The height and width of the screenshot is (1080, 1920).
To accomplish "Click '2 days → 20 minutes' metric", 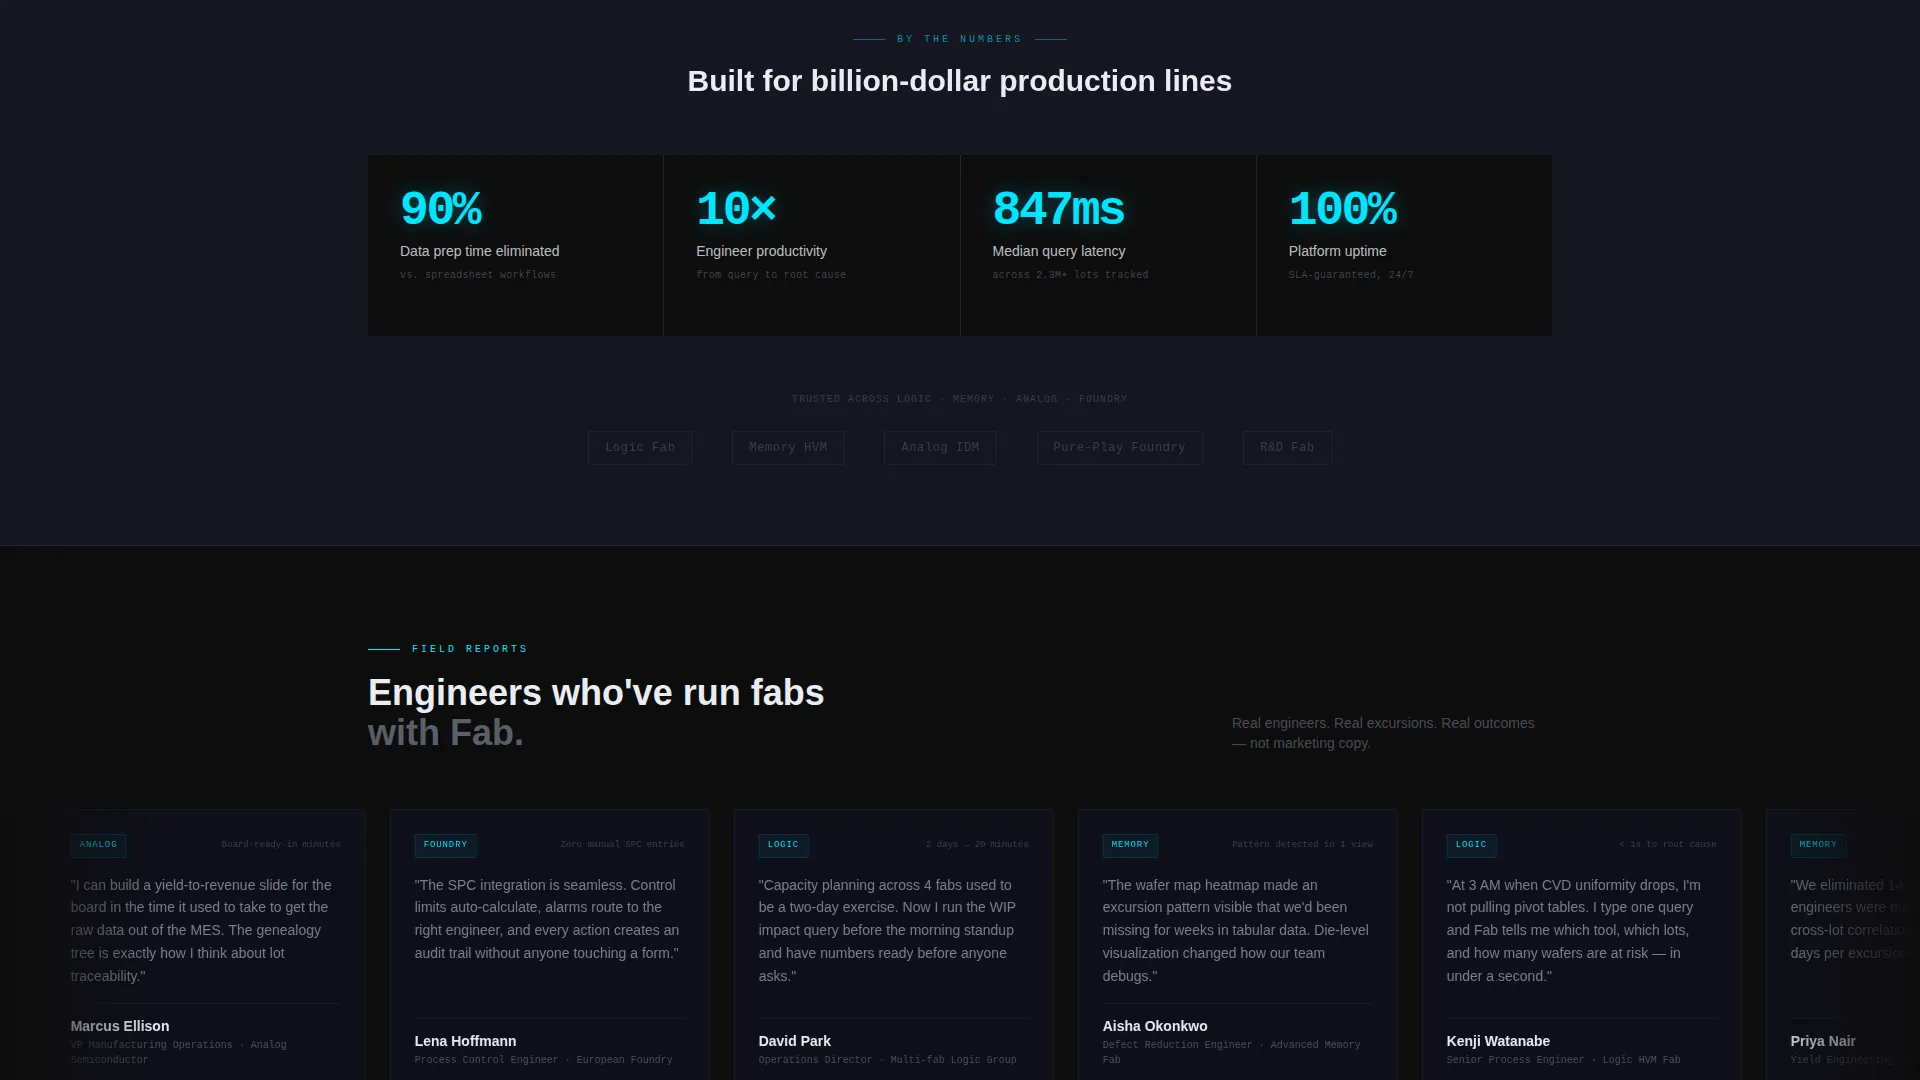I will pyautogui.click(x=977, y=845).
